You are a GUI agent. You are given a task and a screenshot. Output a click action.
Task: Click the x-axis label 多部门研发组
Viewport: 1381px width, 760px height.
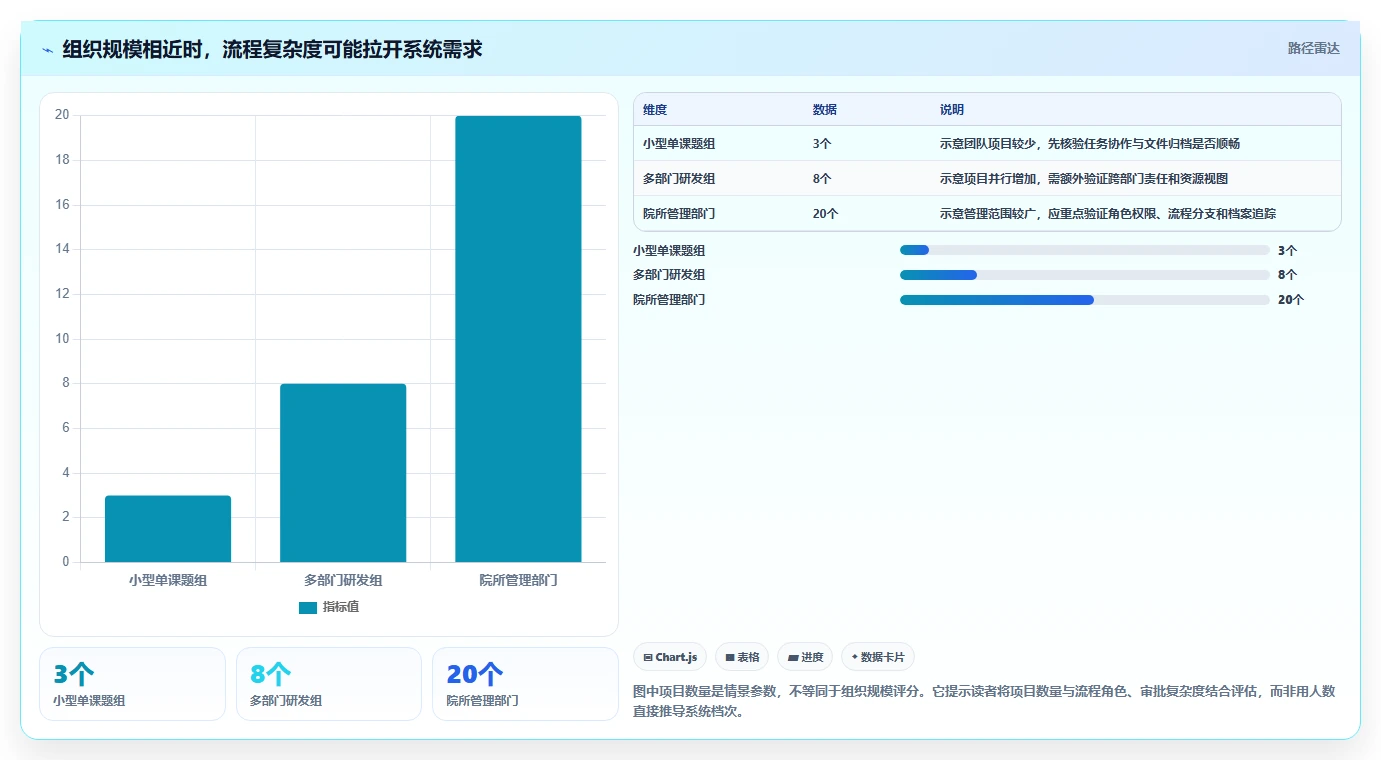point(343,580)
